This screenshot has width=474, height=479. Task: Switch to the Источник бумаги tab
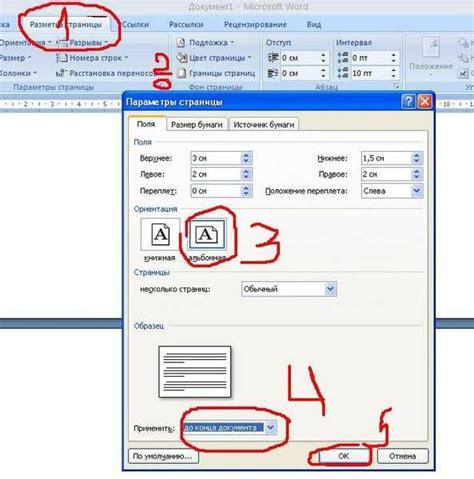tap(264, 125)
